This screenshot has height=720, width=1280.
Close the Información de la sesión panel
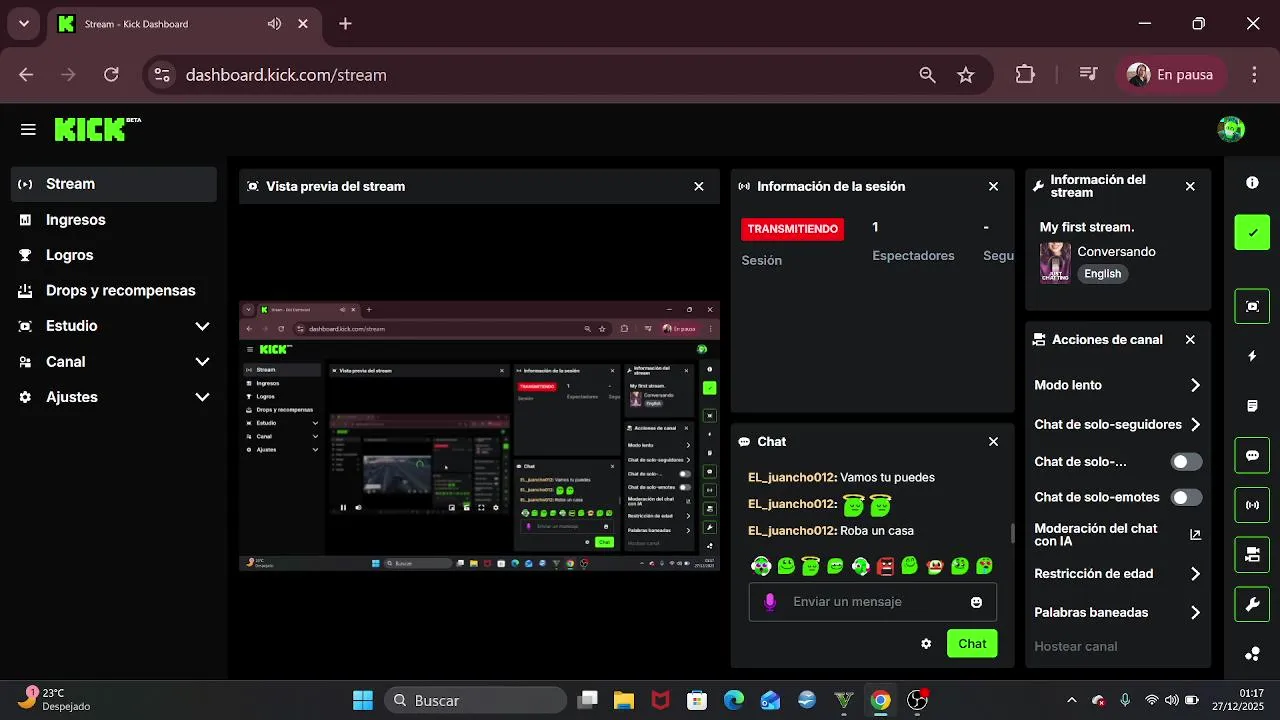993,186
